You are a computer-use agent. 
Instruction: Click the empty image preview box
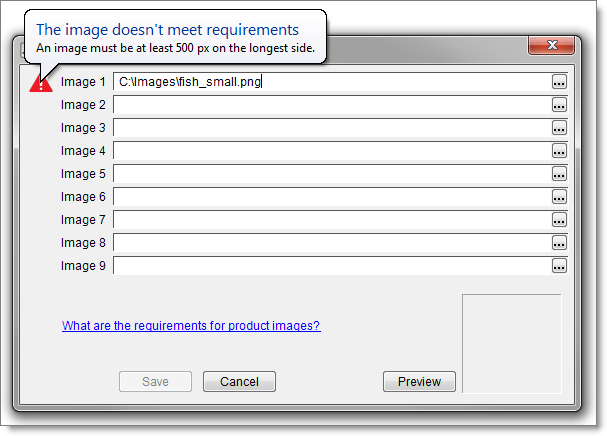coord(511,343)
